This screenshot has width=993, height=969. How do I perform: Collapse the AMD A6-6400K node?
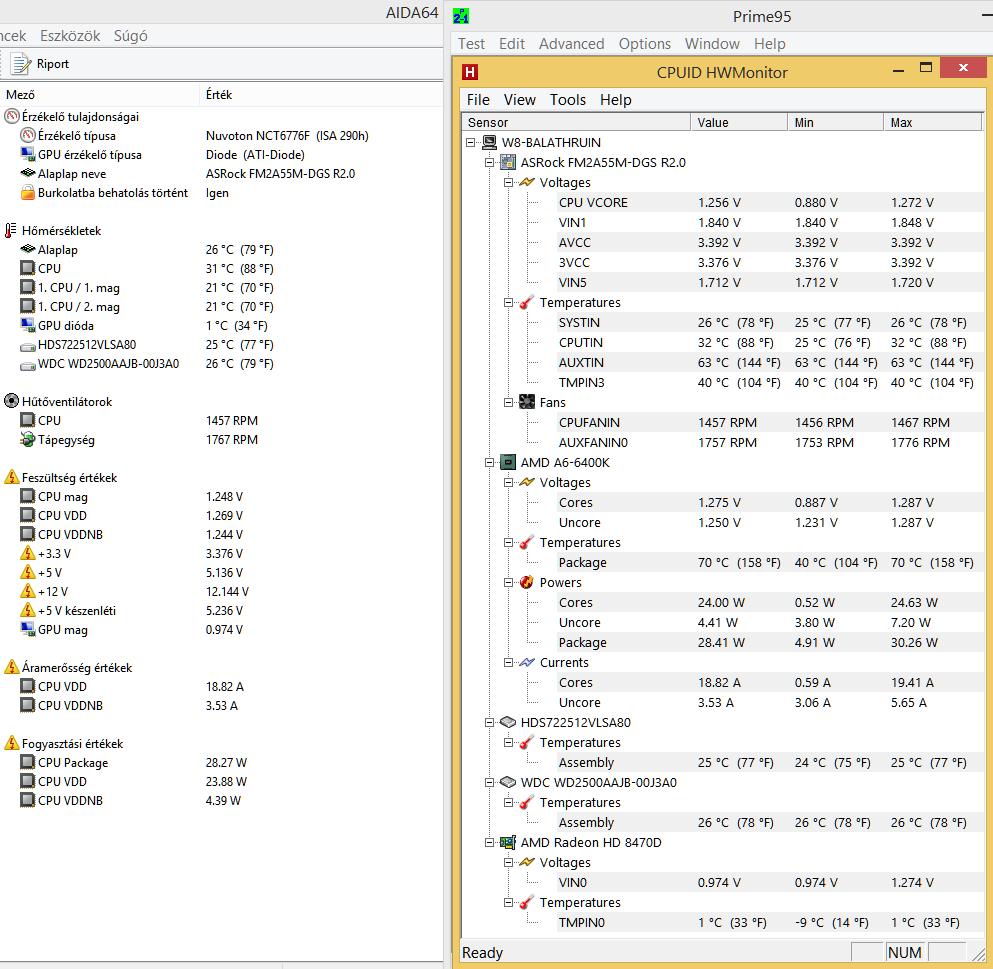coord(490,462)
